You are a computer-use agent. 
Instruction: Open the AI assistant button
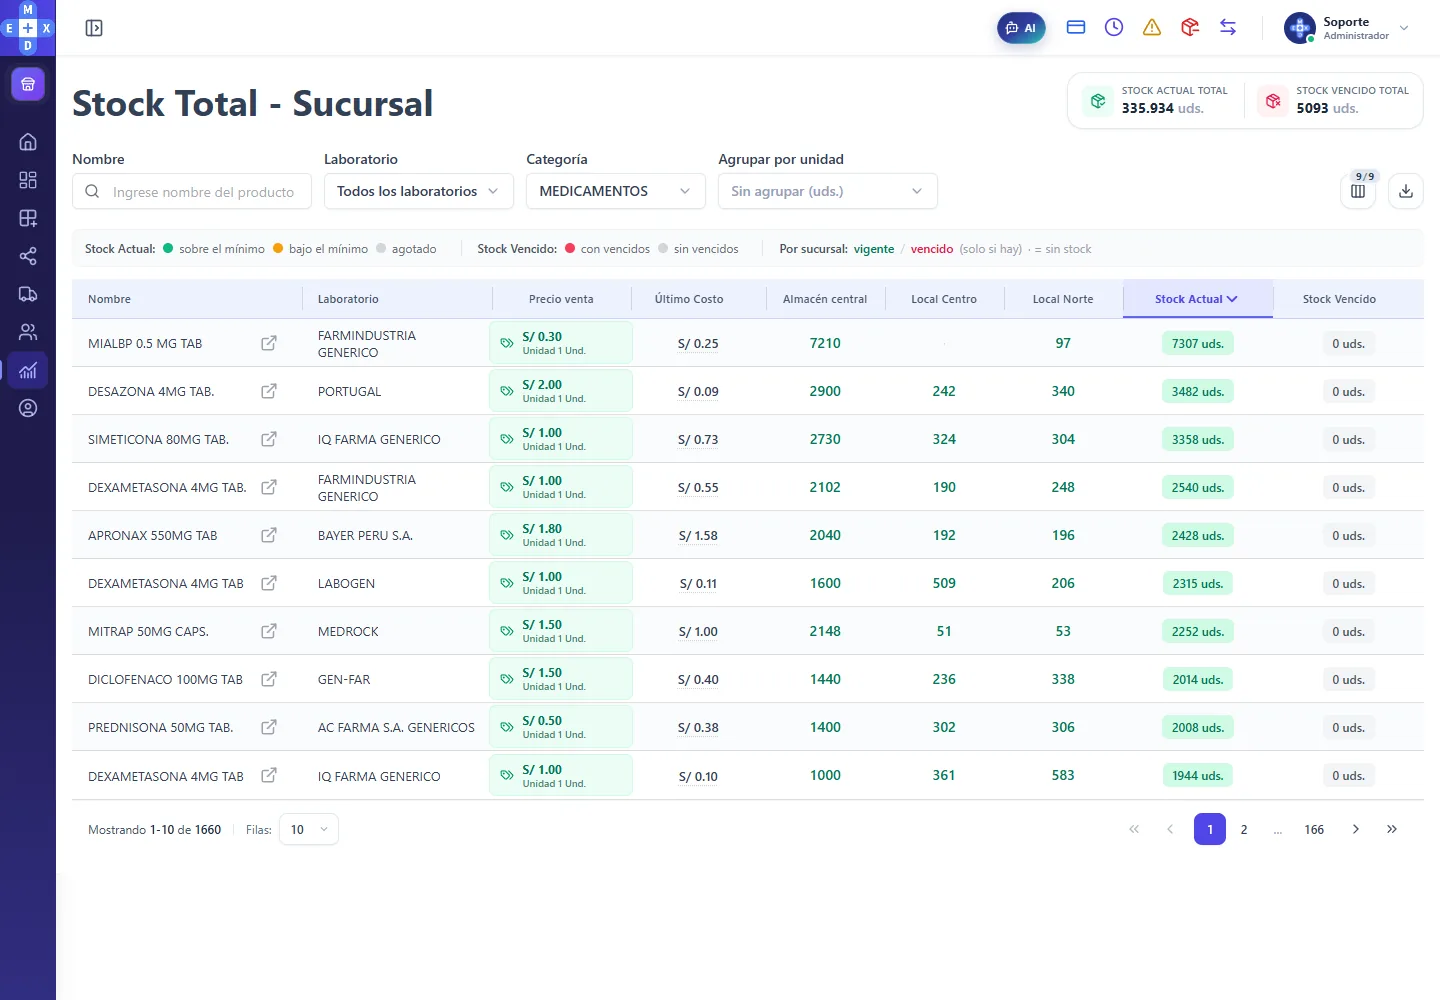pos(1021,28)
